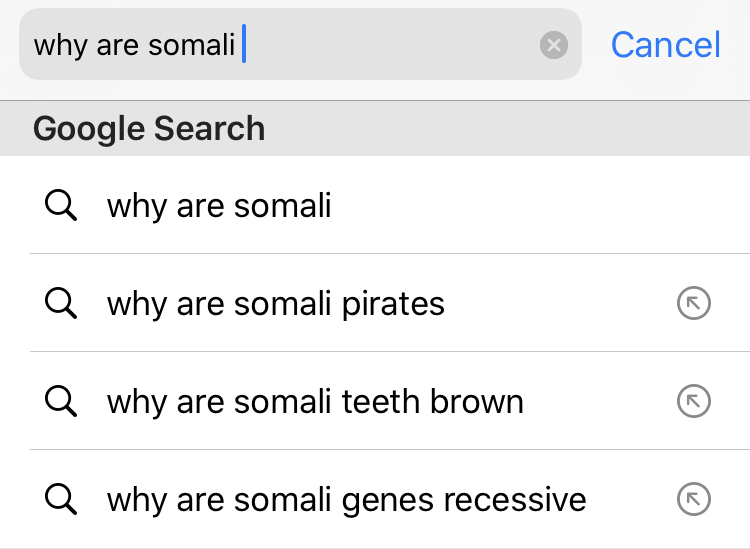Viewport: 750px width, 549px height.
Task: Tap the magnifier icon beside 'why are somali'
Action: [61, 206]
